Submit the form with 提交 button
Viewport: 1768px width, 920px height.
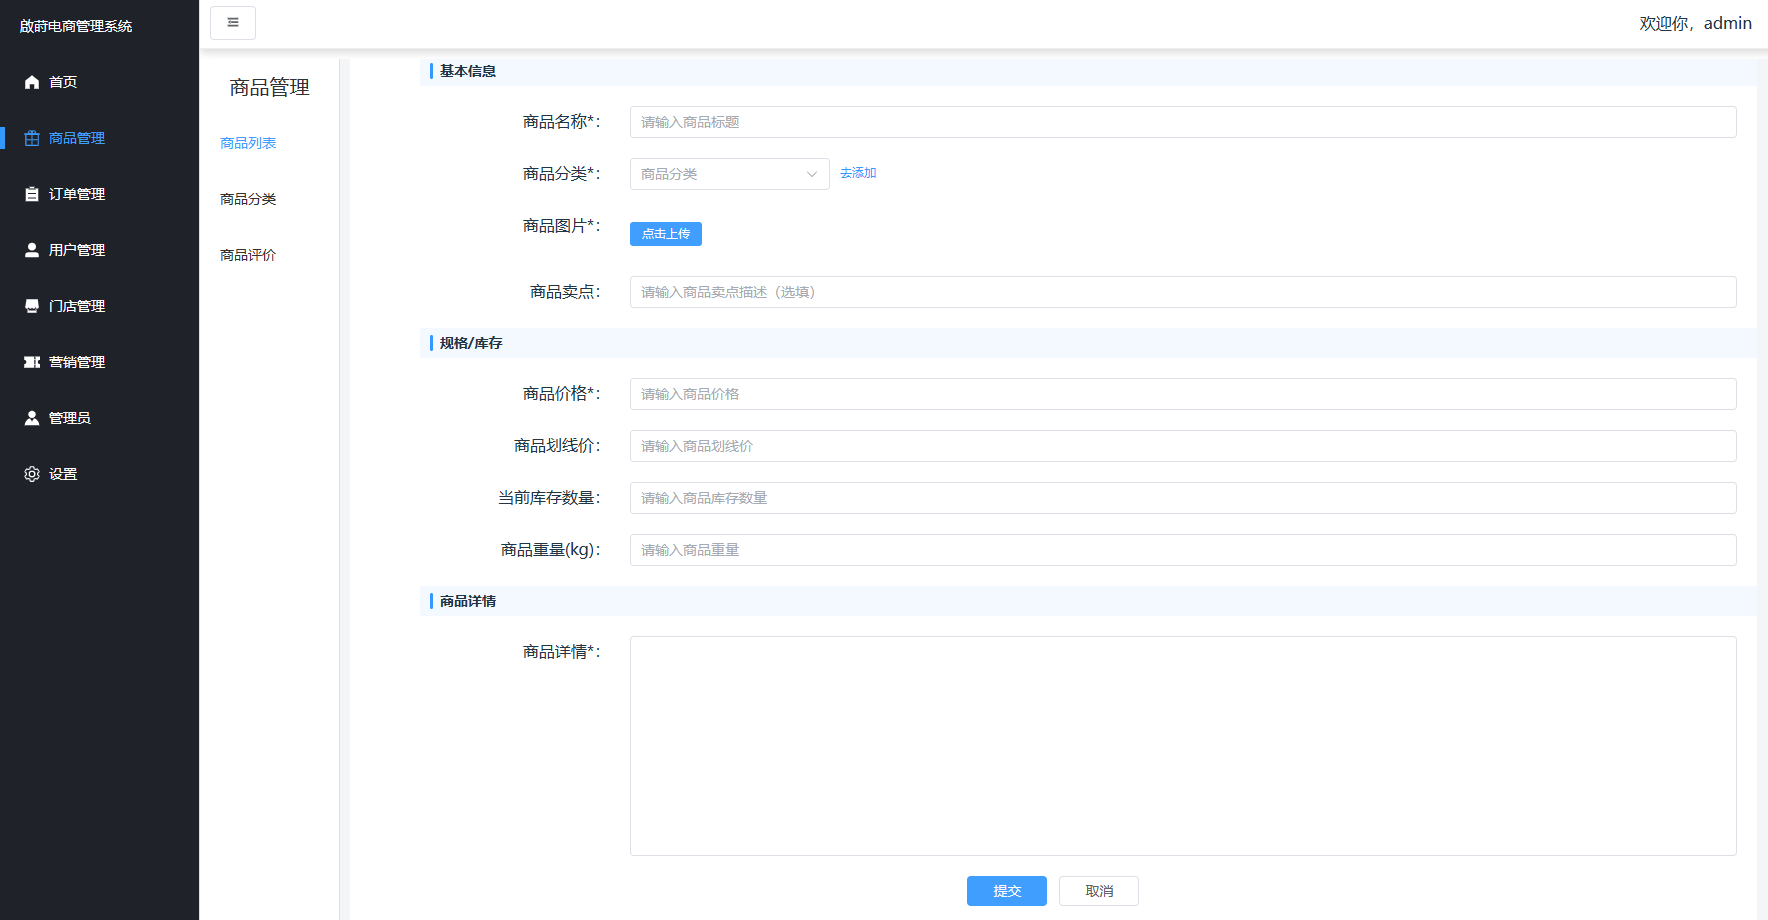[x=1007, y=891]
